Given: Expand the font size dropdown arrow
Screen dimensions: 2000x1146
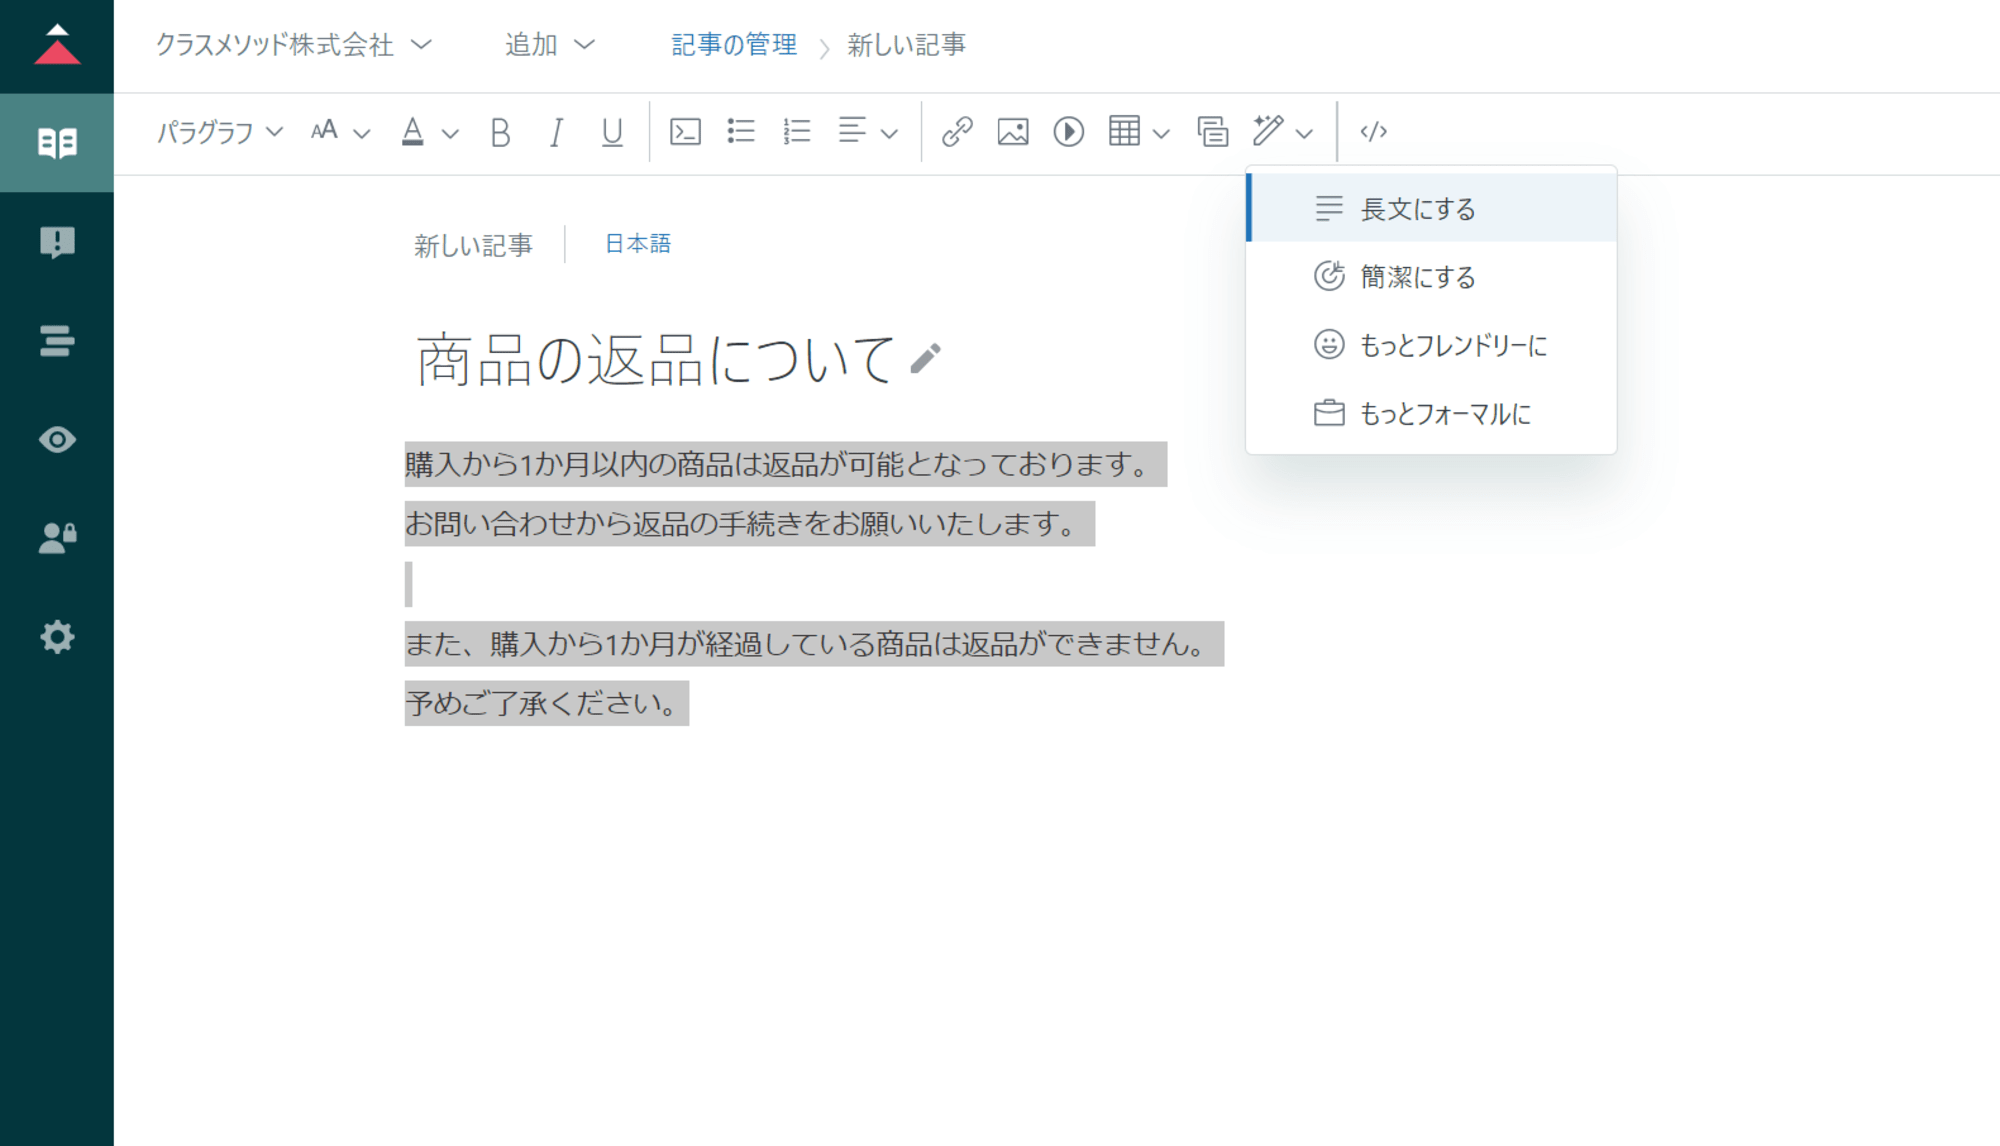Looking at the screenshot, I should [362, 133].
